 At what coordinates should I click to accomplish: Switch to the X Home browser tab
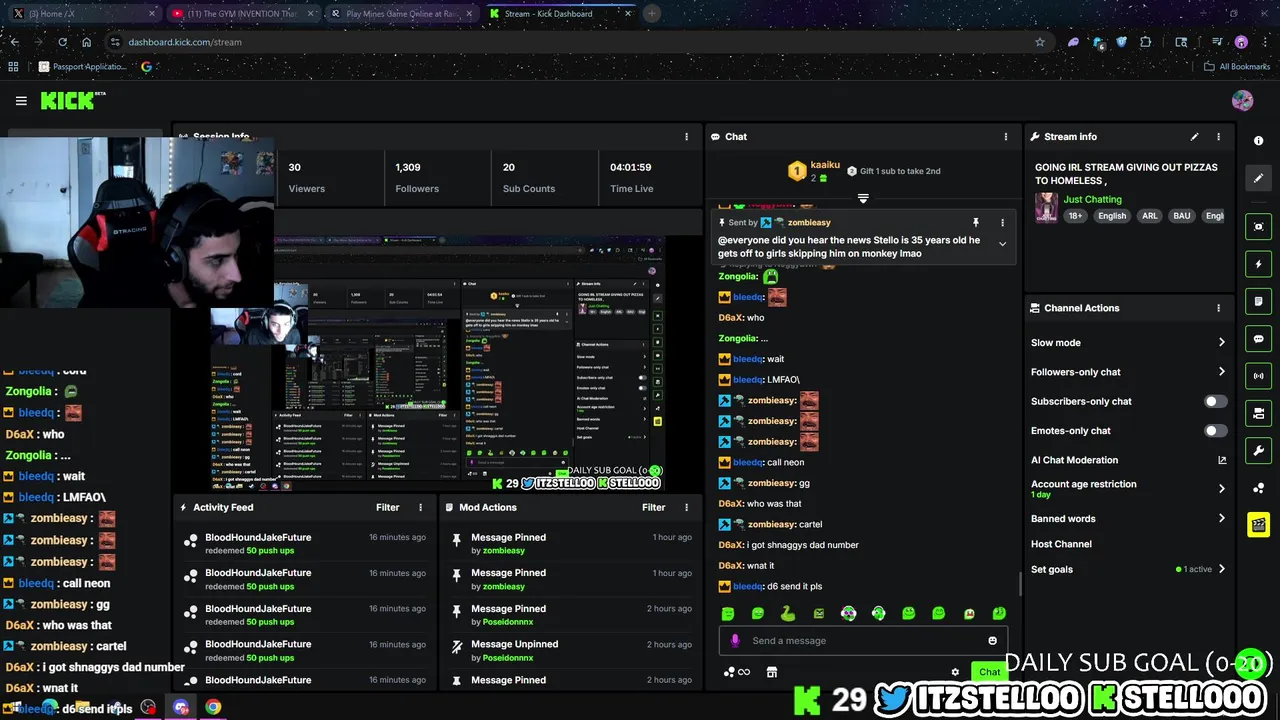[82, 14]
